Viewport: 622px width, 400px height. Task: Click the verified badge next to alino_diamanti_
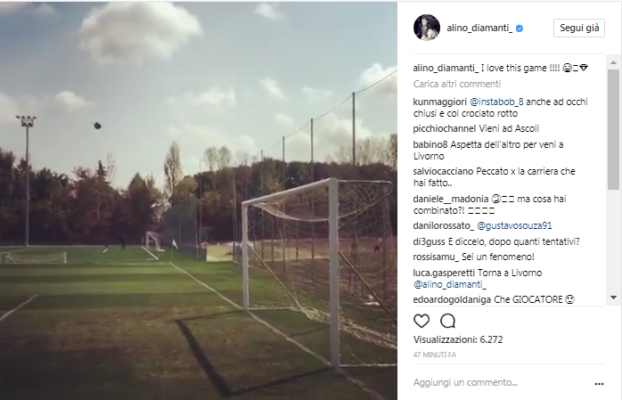tap(519, 28)
